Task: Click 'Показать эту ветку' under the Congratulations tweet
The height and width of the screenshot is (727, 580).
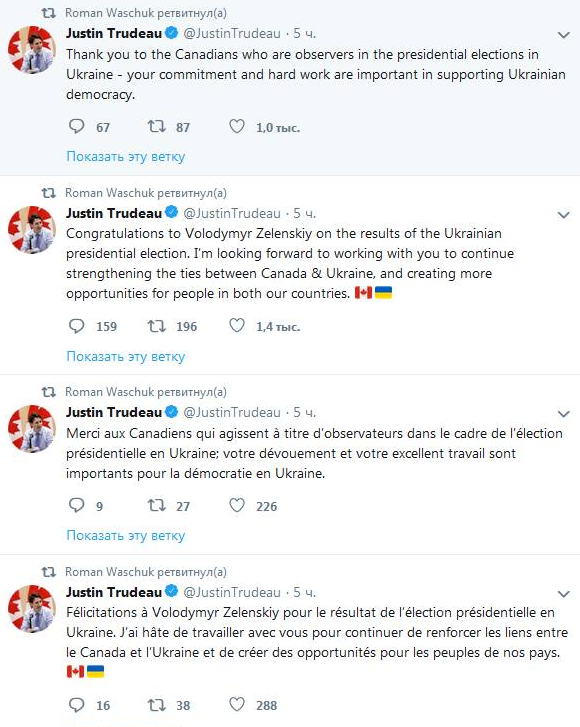Action: (x=126, y=356)
